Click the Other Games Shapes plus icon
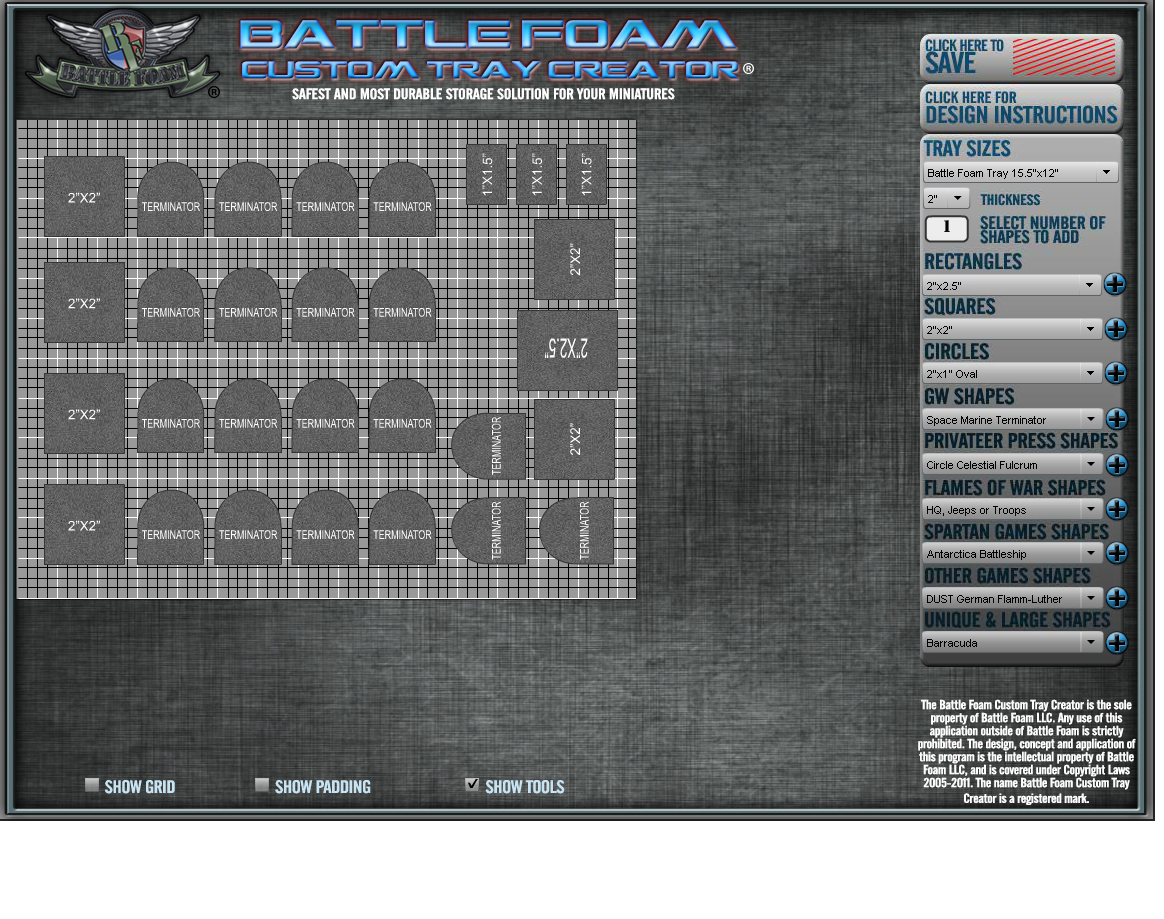Screen dimensions: 1164x919 click(x=1116, y=598)
